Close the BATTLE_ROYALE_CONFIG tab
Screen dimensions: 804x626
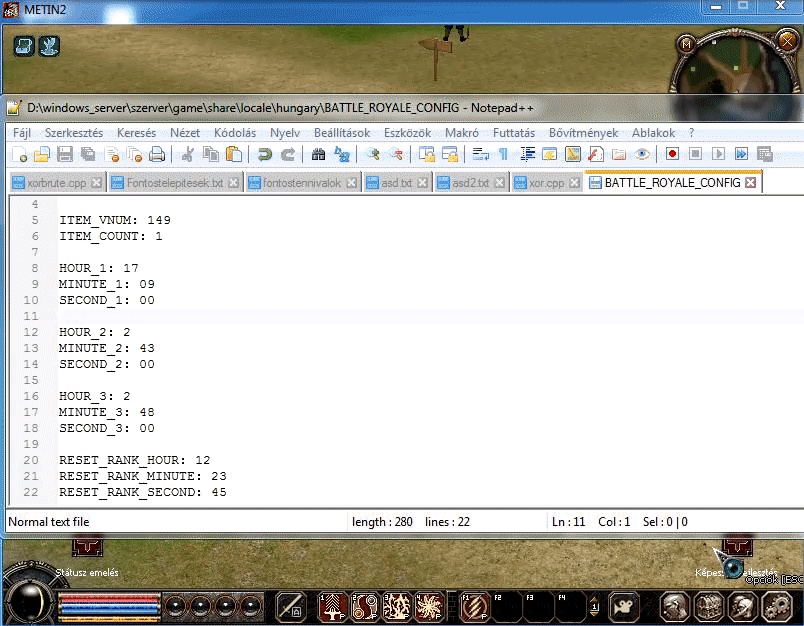tap(751, 183)
